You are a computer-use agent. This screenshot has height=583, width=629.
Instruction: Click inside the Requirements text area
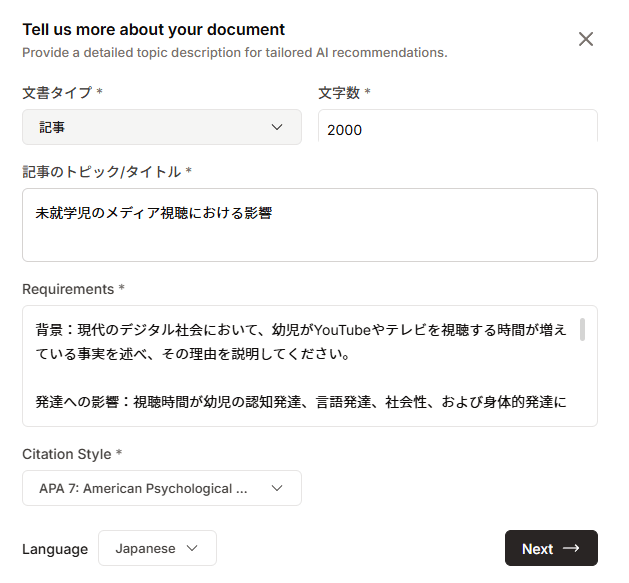tap(310, 366)
